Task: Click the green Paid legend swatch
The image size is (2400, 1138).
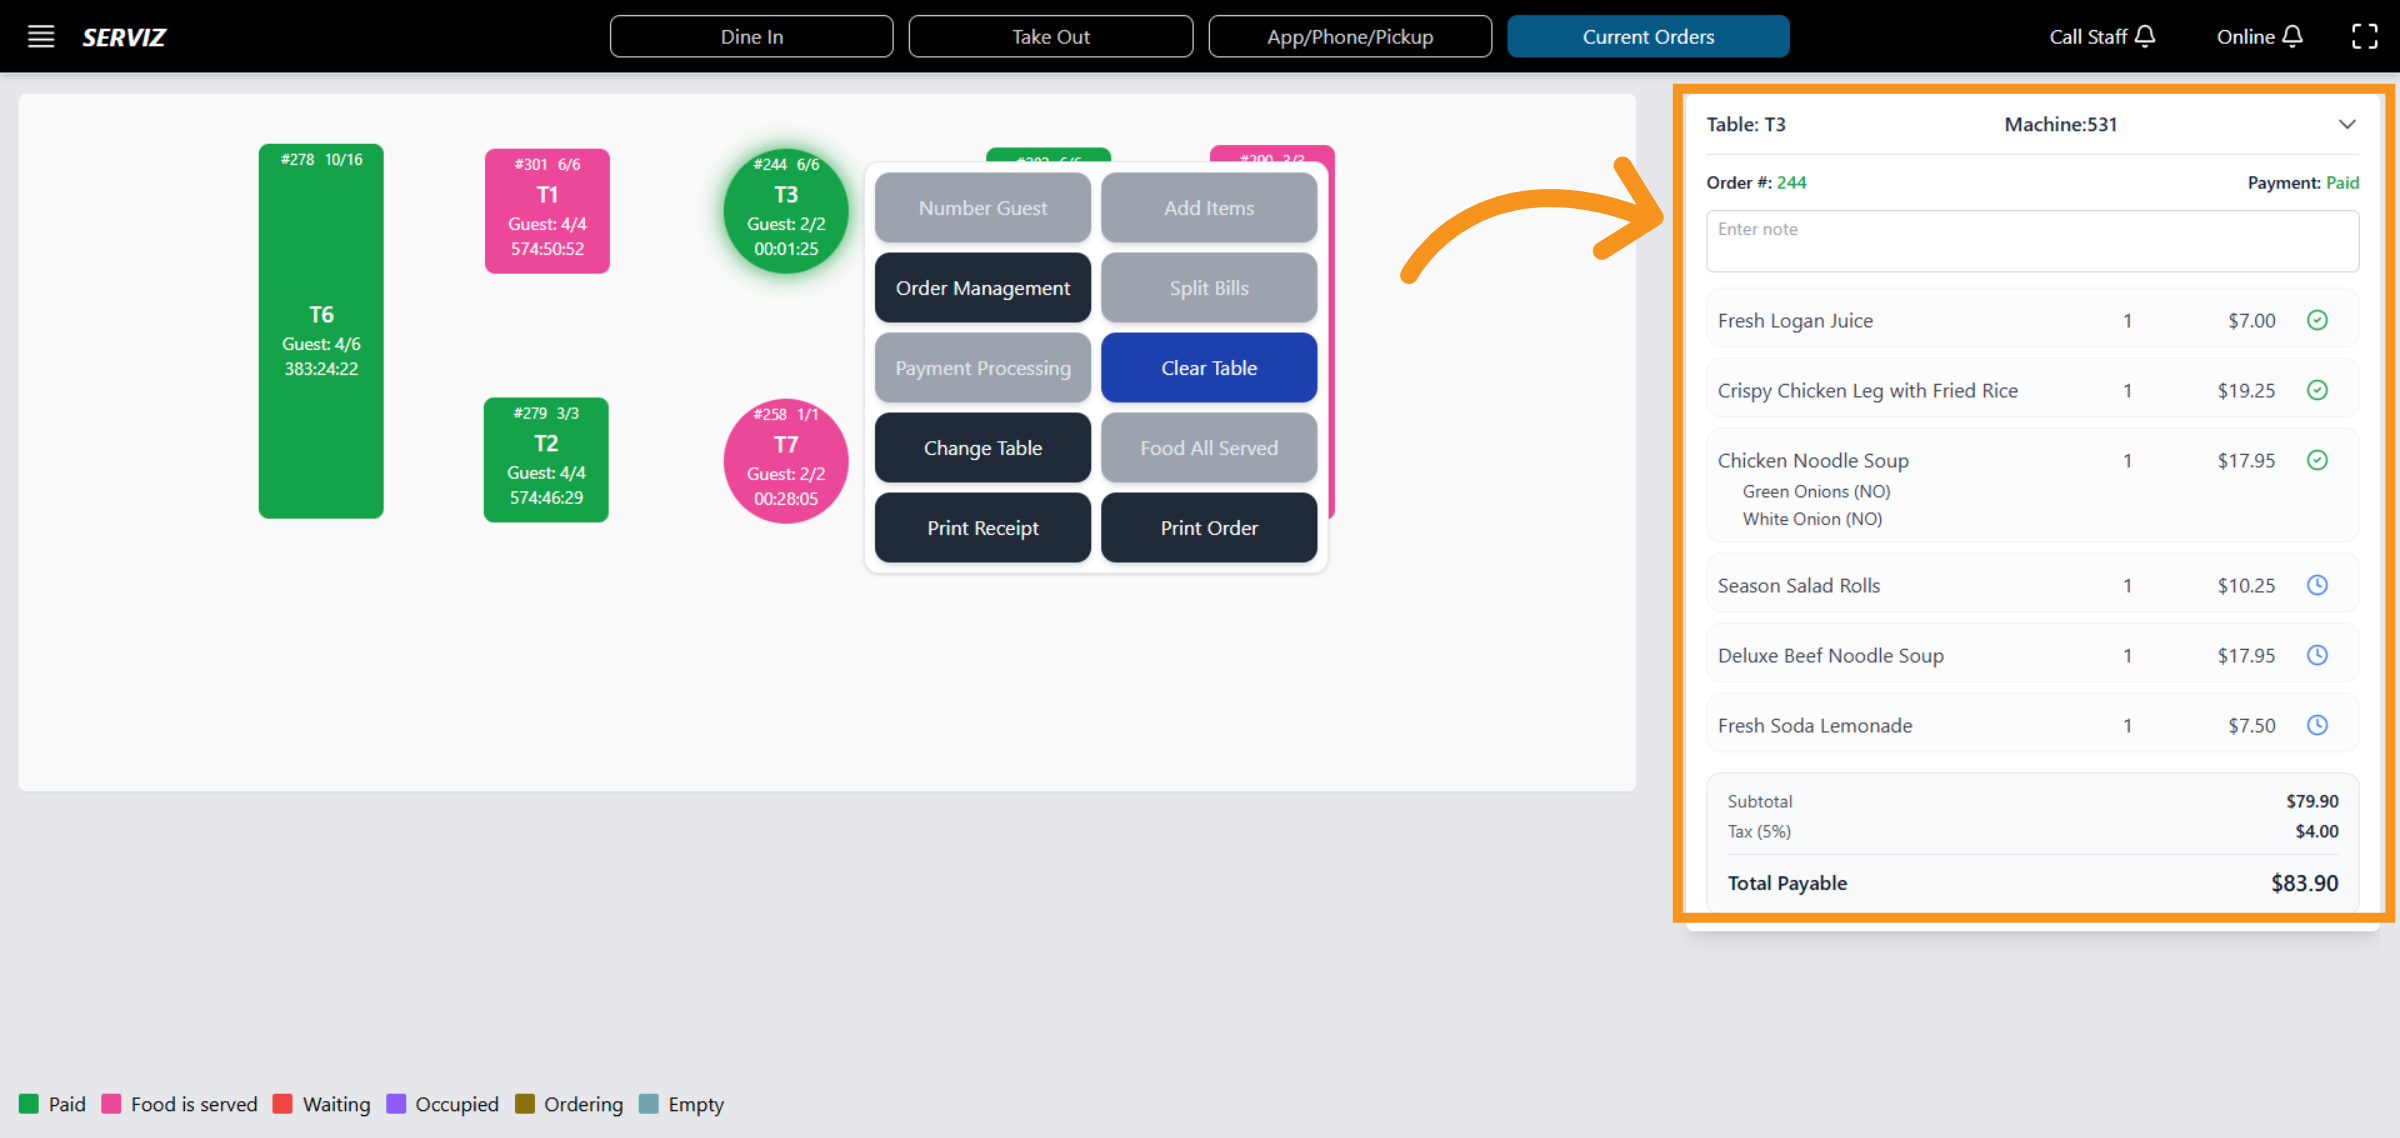Action: tap(30, 1104)
